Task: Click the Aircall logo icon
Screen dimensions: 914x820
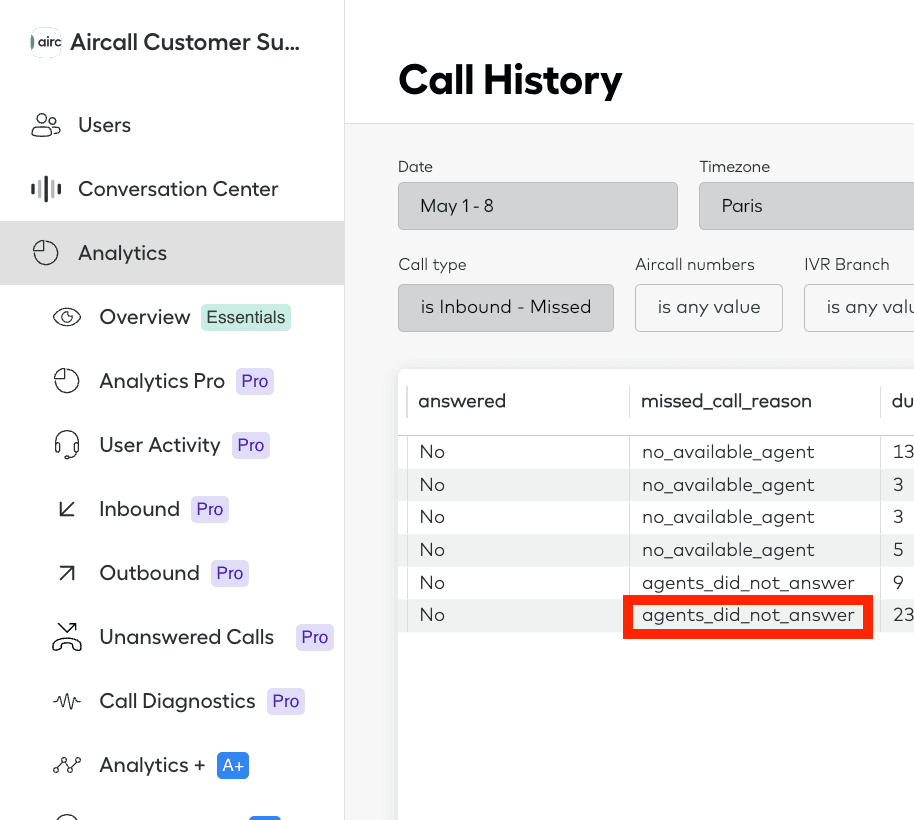Action: tap(46, 42)
